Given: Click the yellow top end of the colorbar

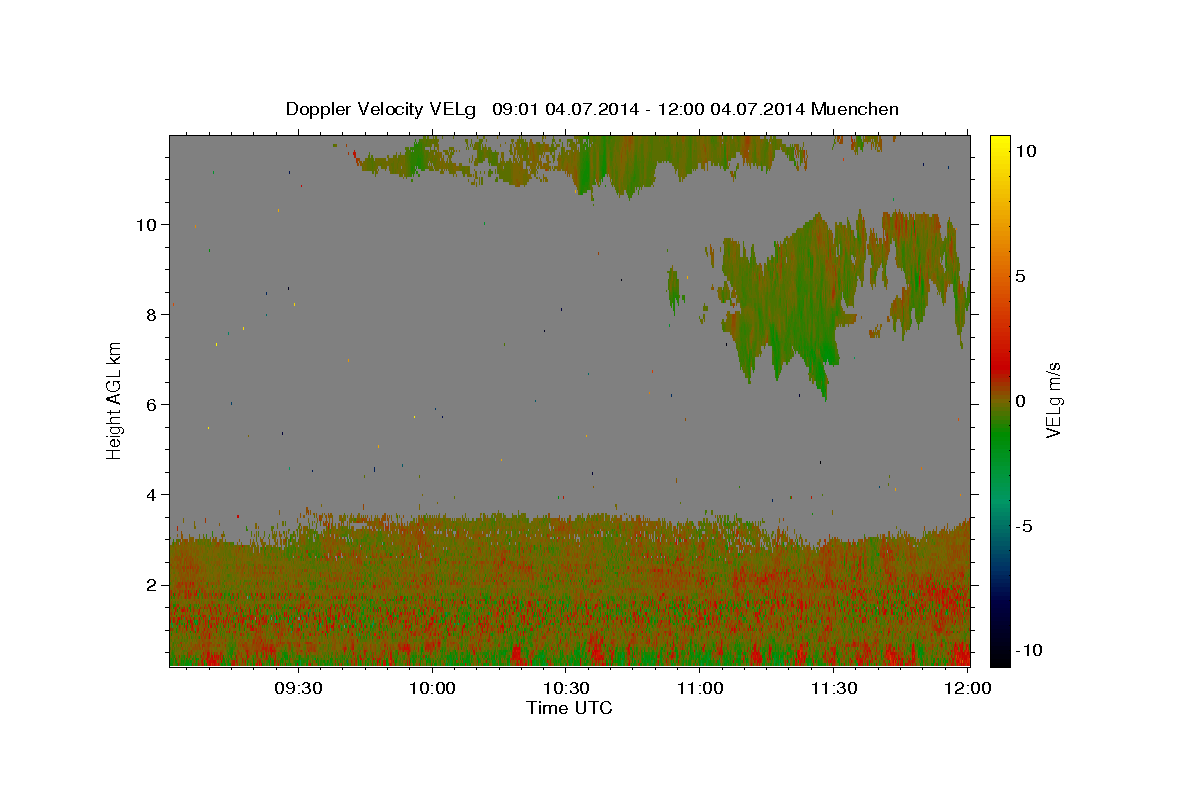Looking at the screenshot, I should click(x=999, y=145).
